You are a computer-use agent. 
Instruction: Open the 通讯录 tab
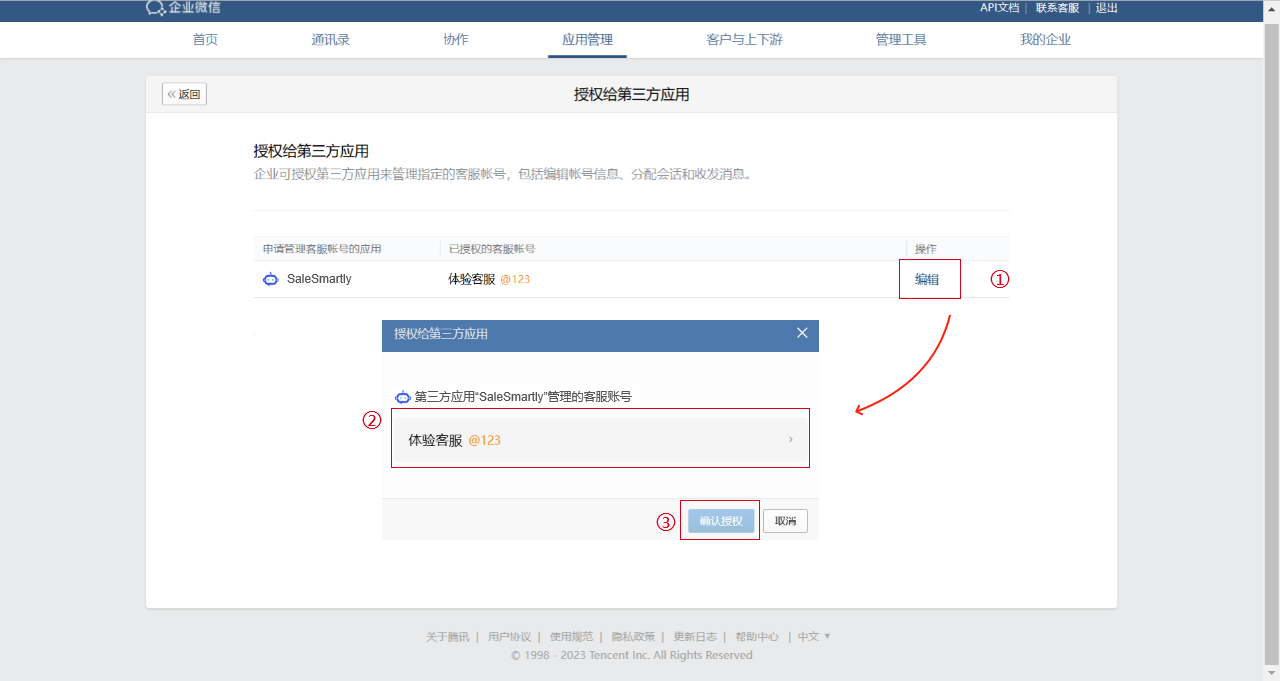tap(330, 40)
